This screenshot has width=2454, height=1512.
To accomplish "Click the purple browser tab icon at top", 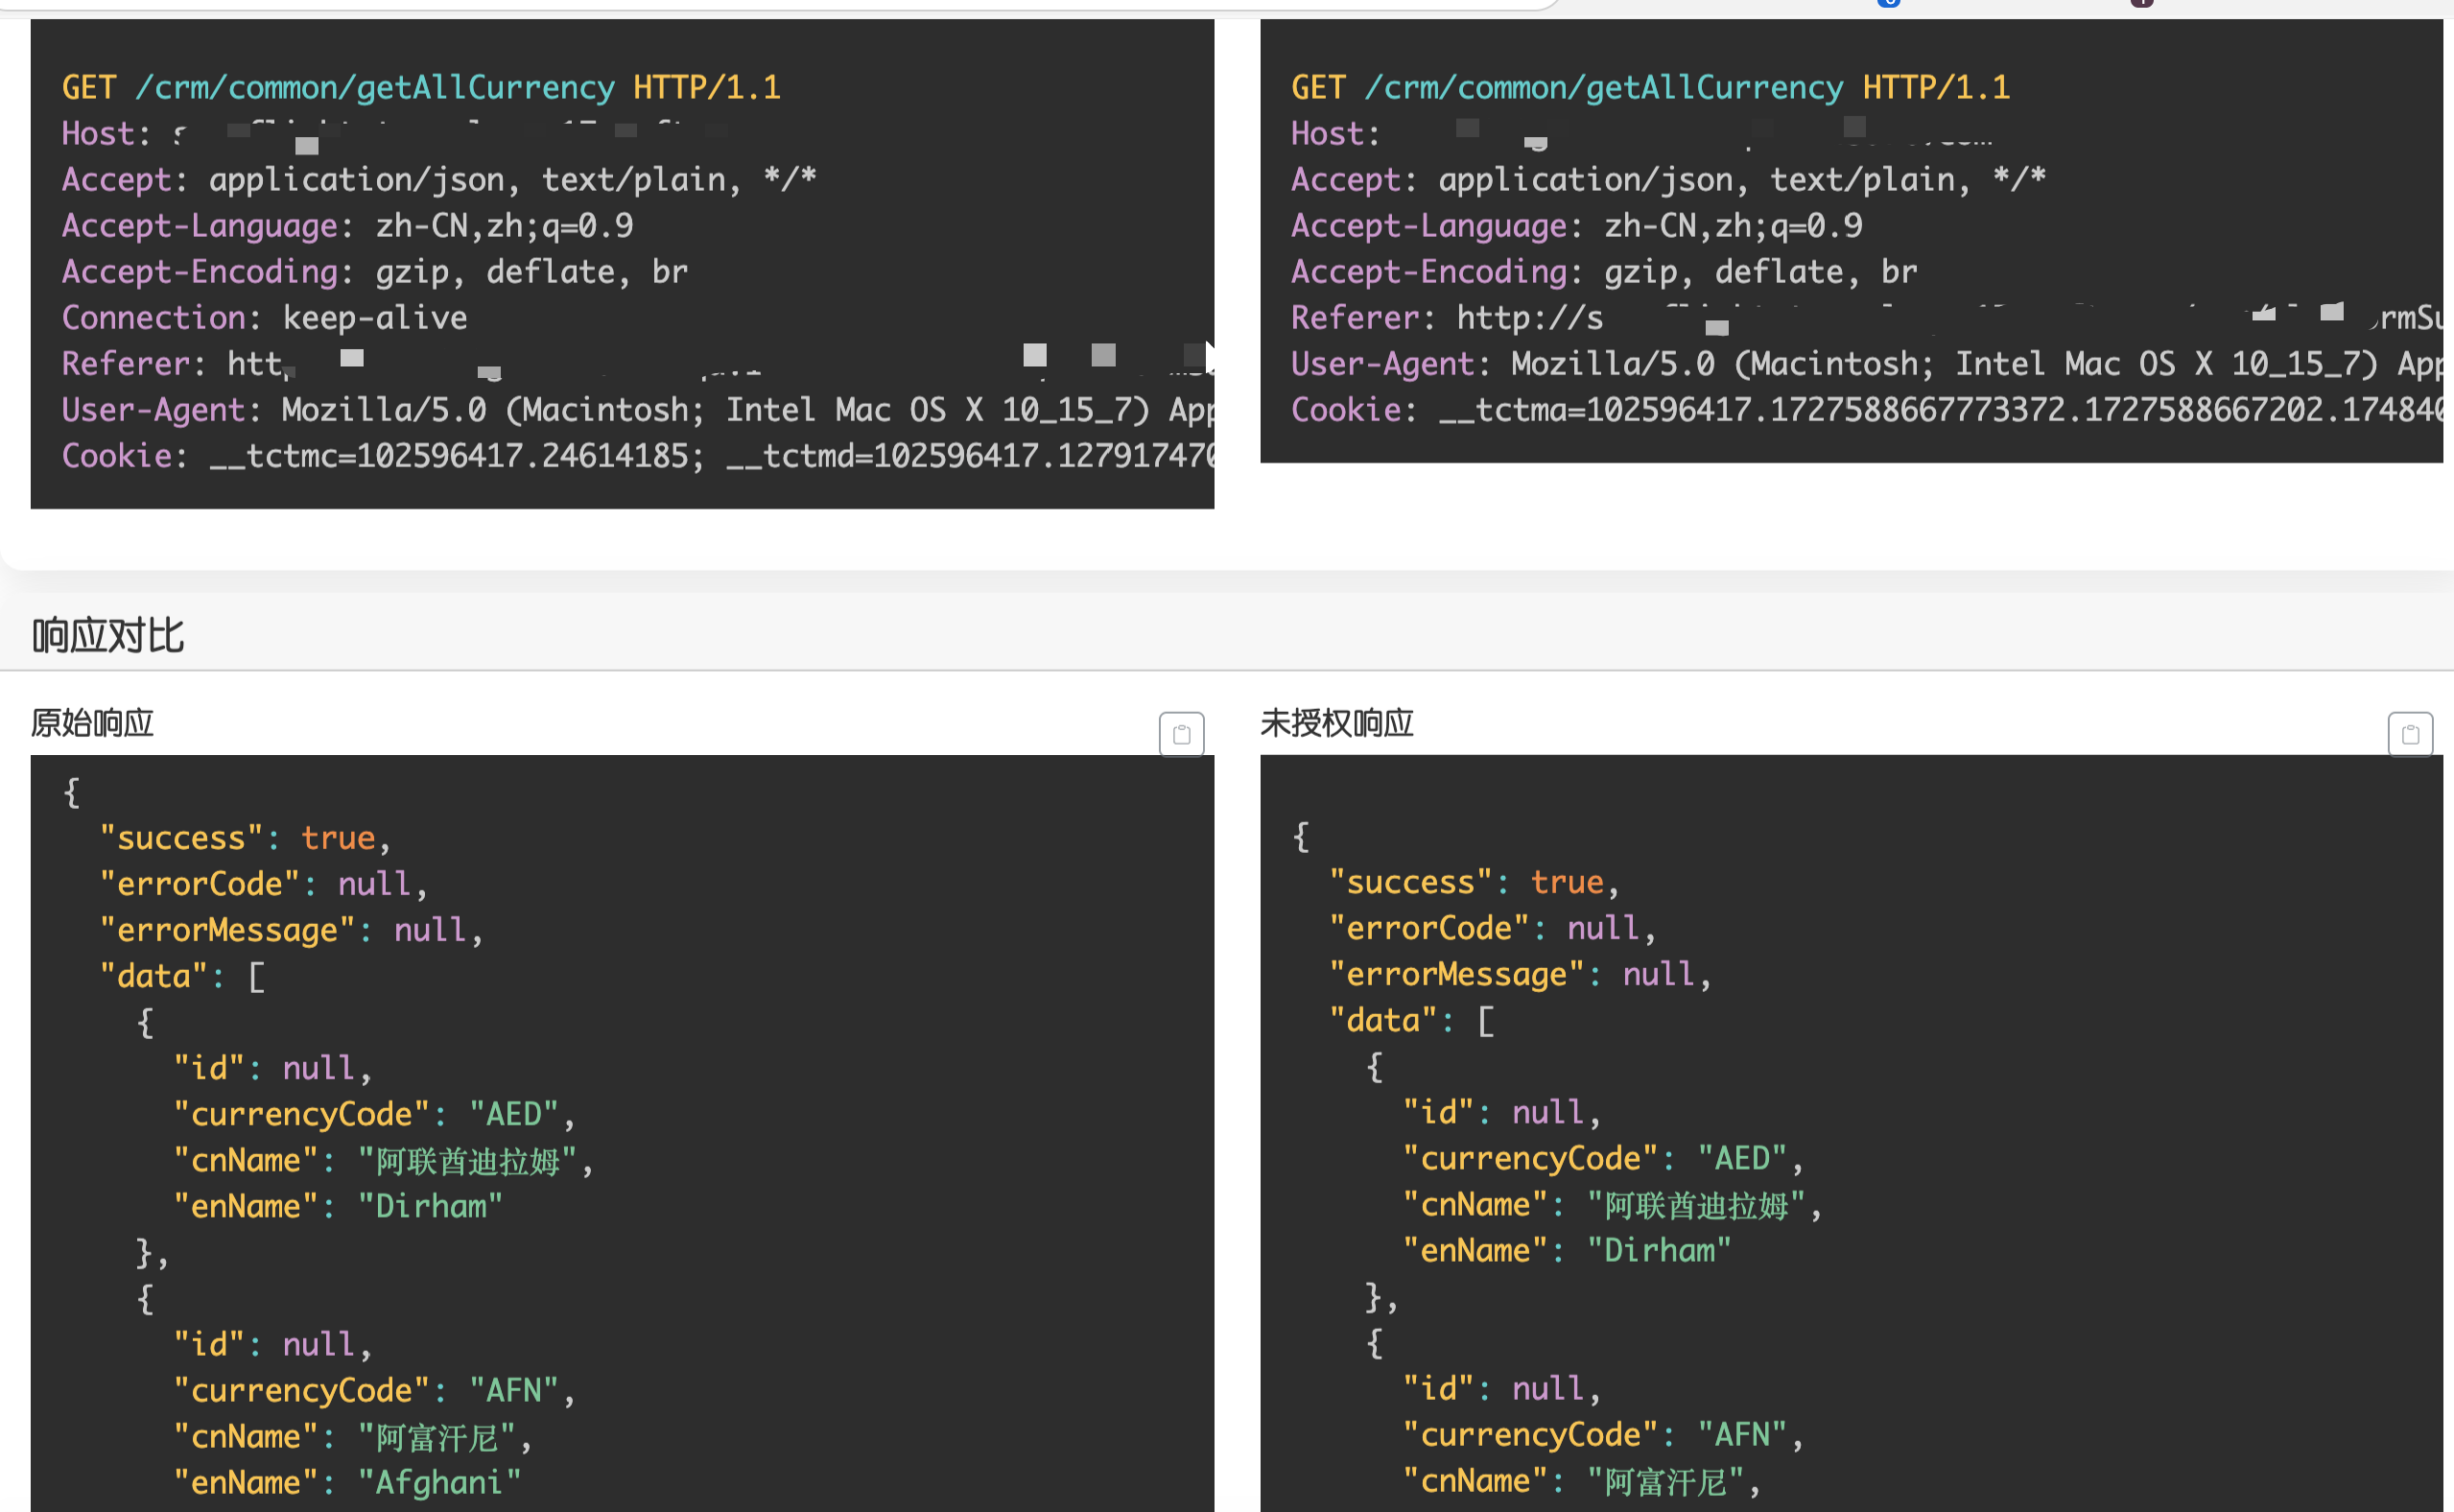I will 2141,3.
